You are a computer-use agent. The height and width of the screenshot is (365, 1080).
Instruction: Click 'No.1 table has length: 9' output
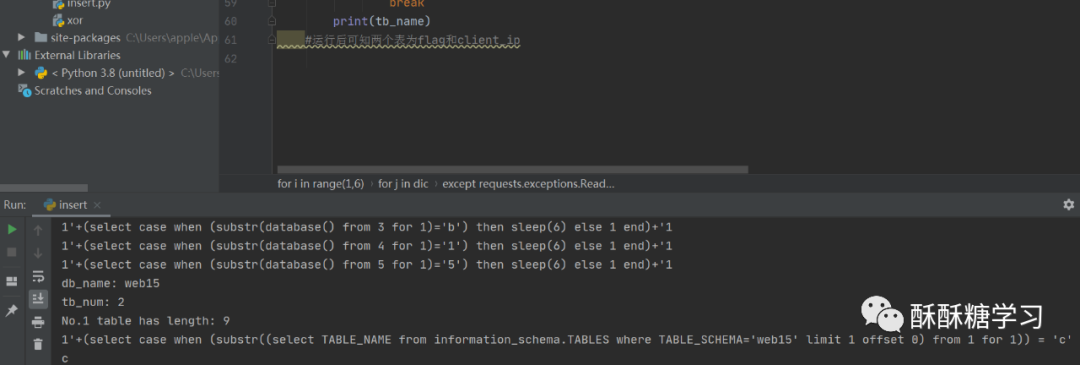tap(145, 321)
